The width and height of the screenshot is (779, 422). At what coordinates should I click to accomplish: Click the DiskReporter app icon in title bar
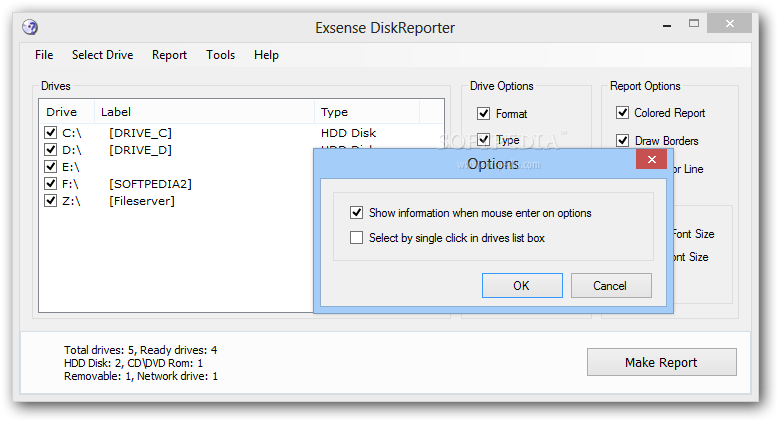pos(30,27)
